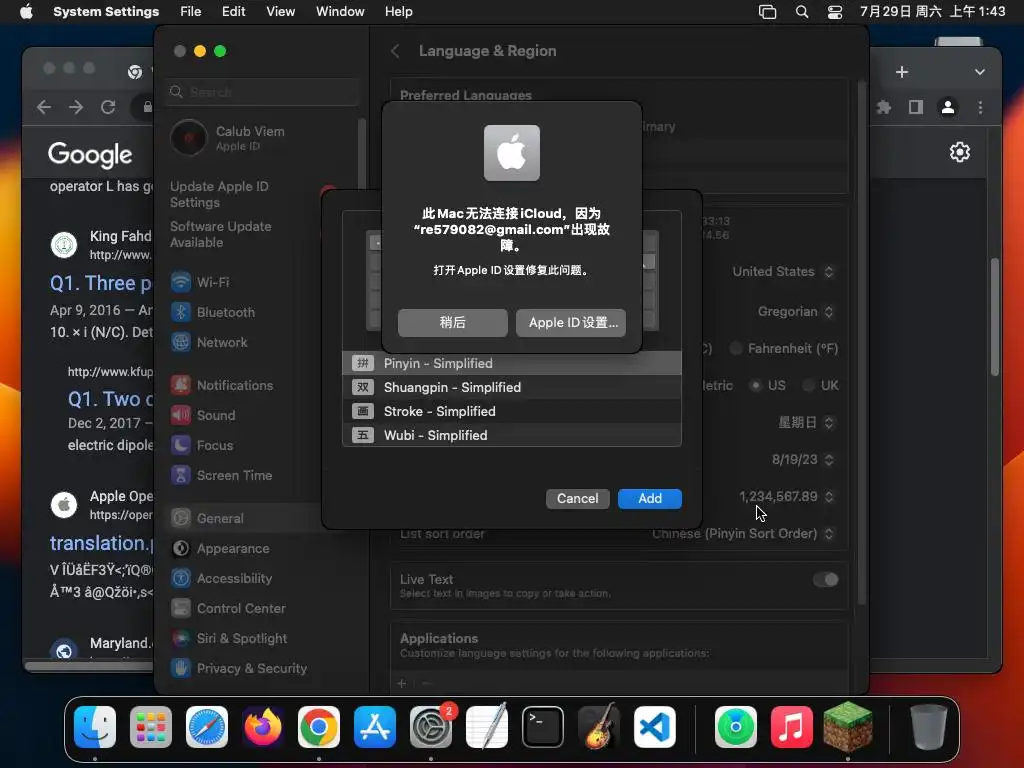Open Control Center in menu bar
The image size is (1024, 768).
pos(835,12)
